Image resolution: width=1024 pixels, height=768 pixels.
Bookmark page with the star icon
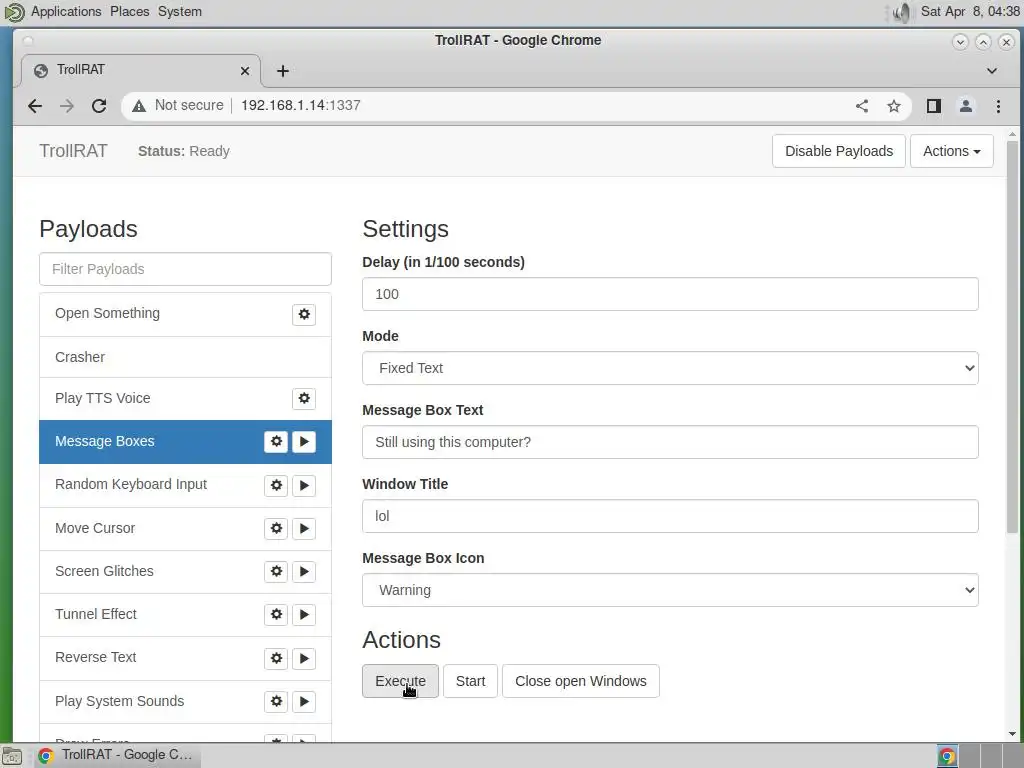click(894, 106)
